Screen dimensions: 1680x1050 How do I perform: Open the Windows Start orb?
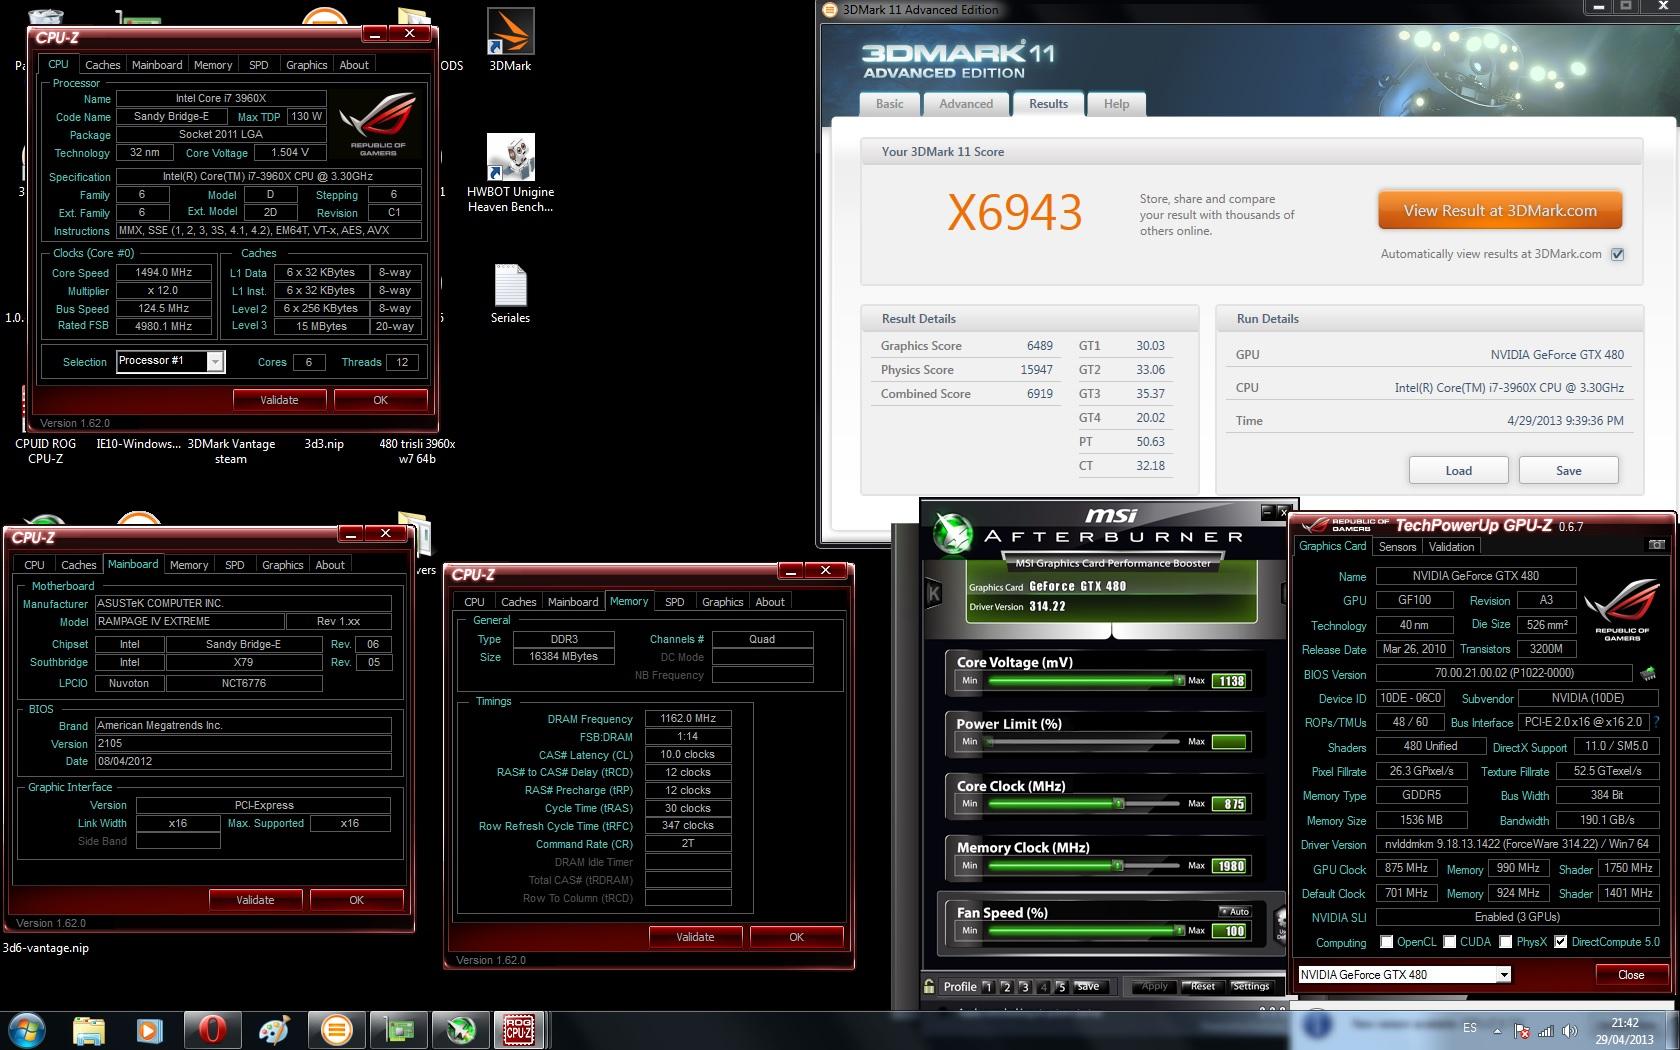tap(27, 1030)
